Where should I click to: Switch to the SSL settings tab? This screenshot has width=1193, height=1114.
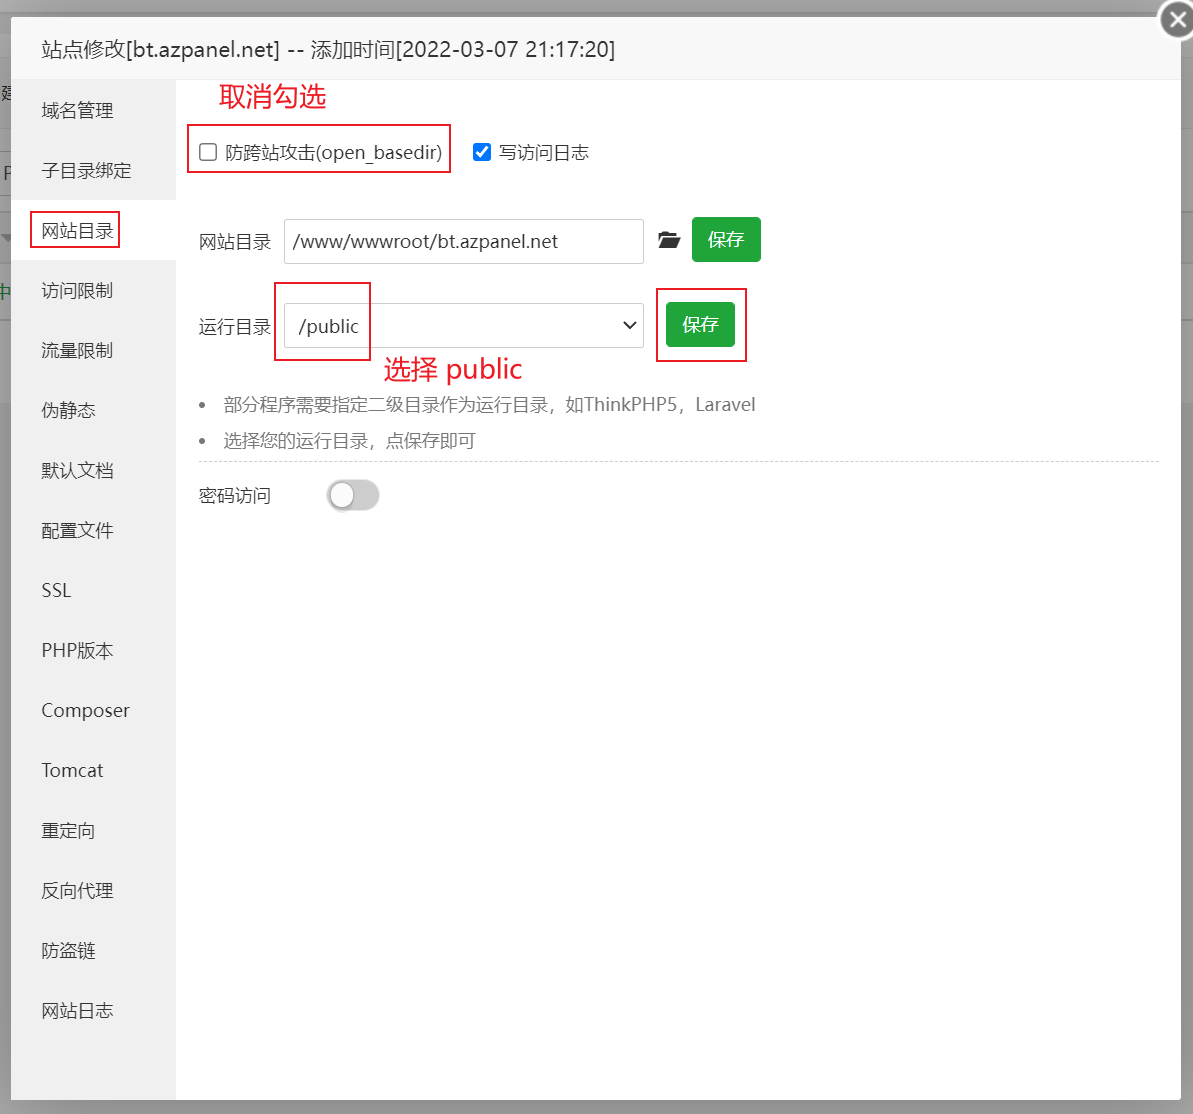coord(55,590)
